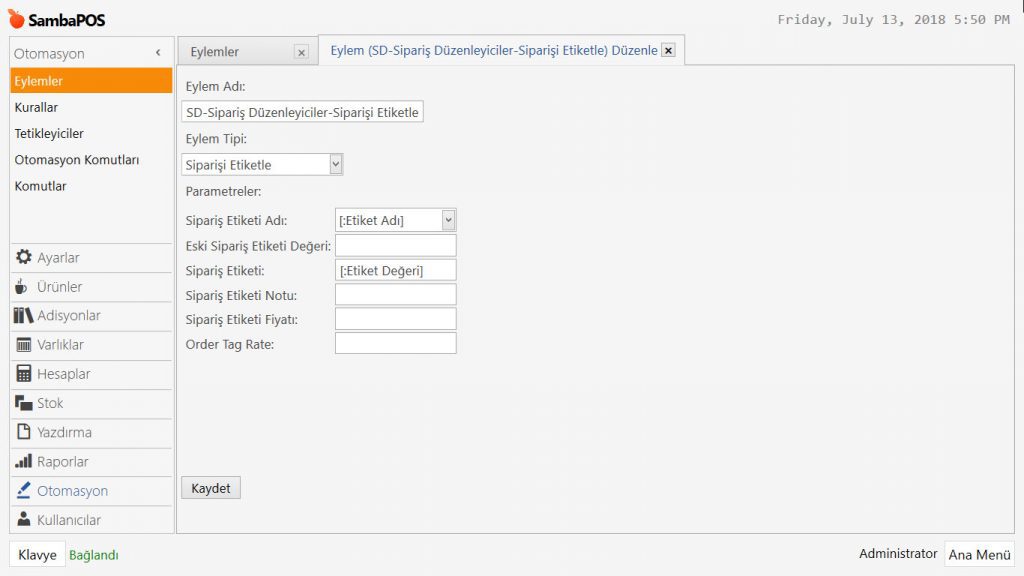Open Raporlar bar chart icon

tap(24, 462)
